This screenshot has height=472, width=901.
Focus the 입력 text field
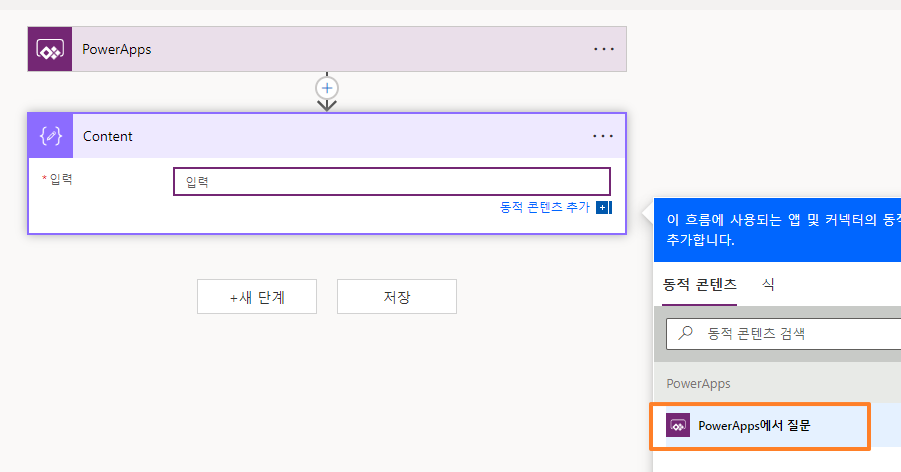[392, 182]
